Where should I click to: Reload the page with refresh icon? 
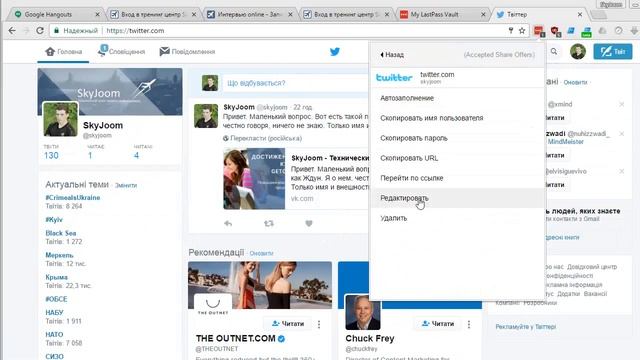[x=40, y=31]
